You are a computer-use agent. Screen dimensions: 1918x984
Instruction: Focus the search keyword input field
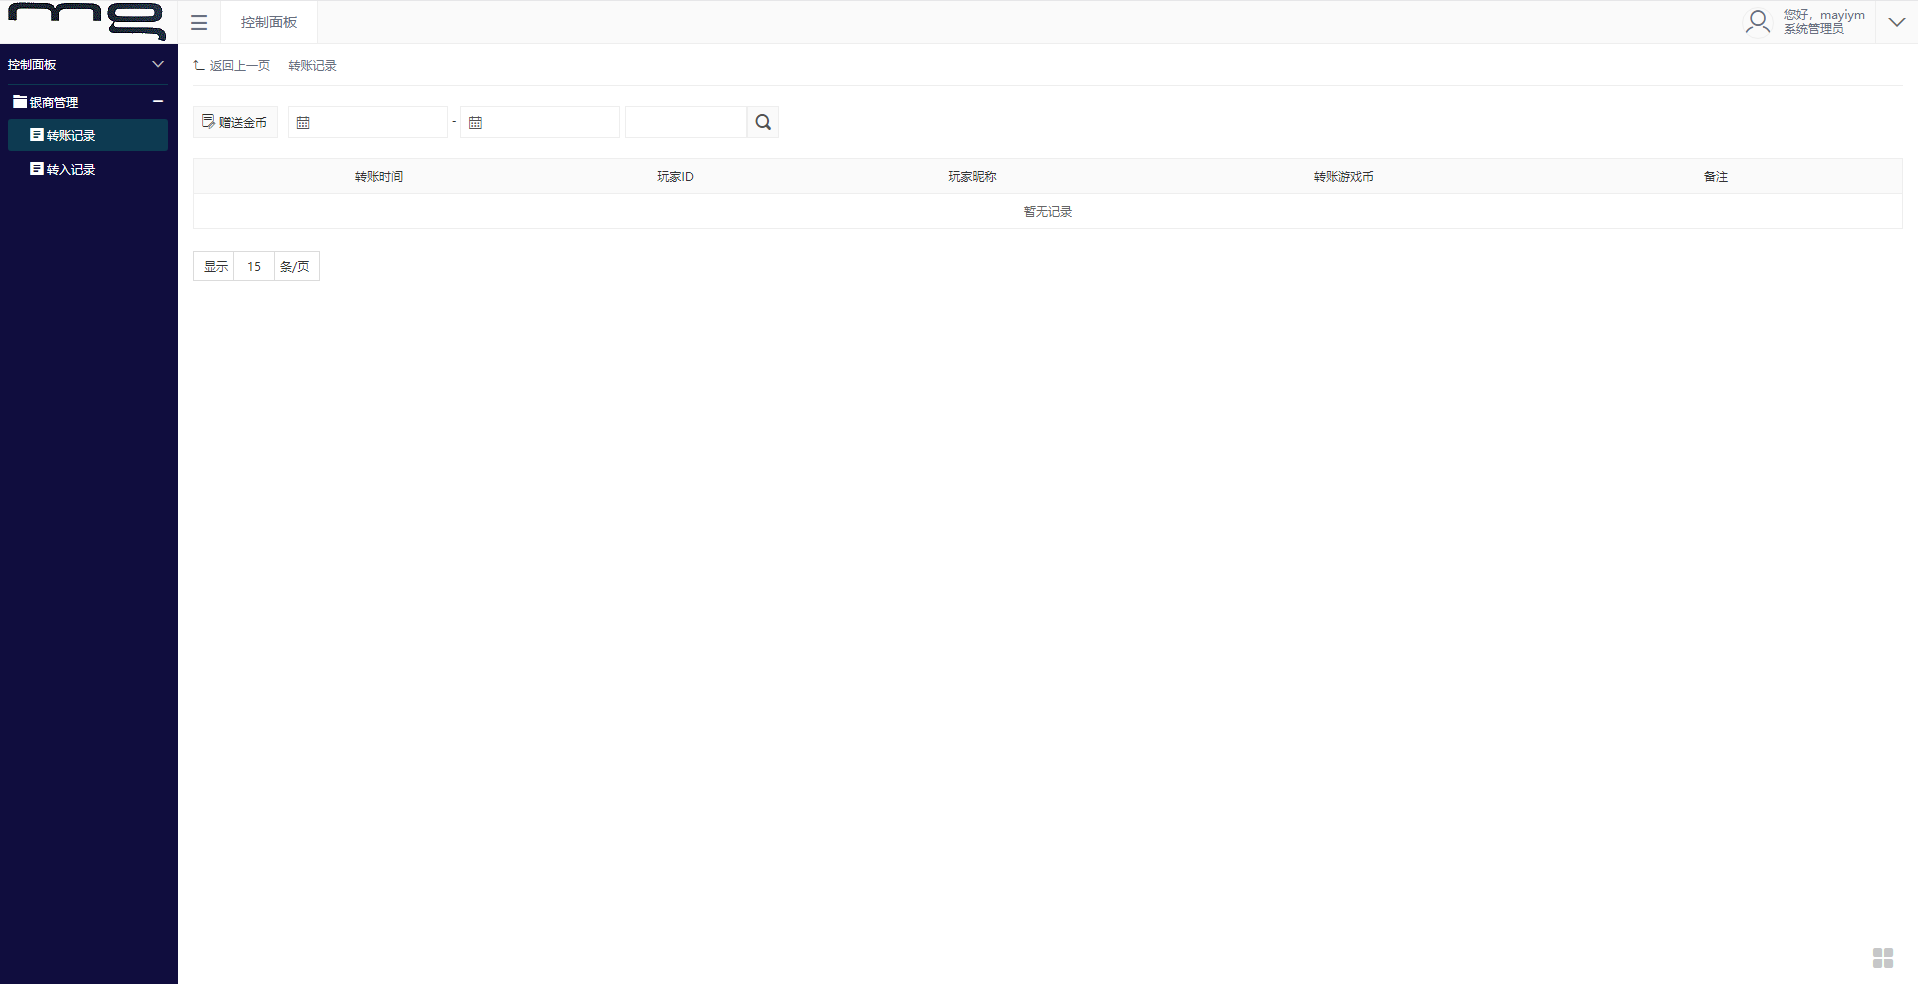point(686,122)
